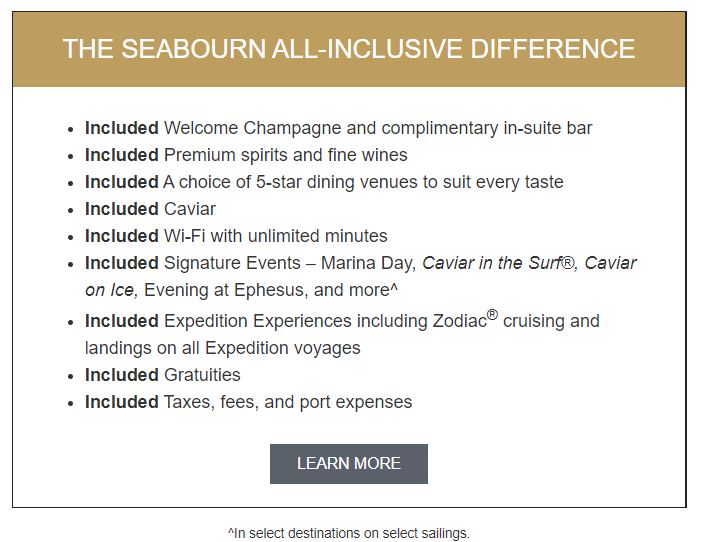This screenshot has width=709, height=542.
Task: Click the bullet point before Included Gratuities
Action: [70, 377]
